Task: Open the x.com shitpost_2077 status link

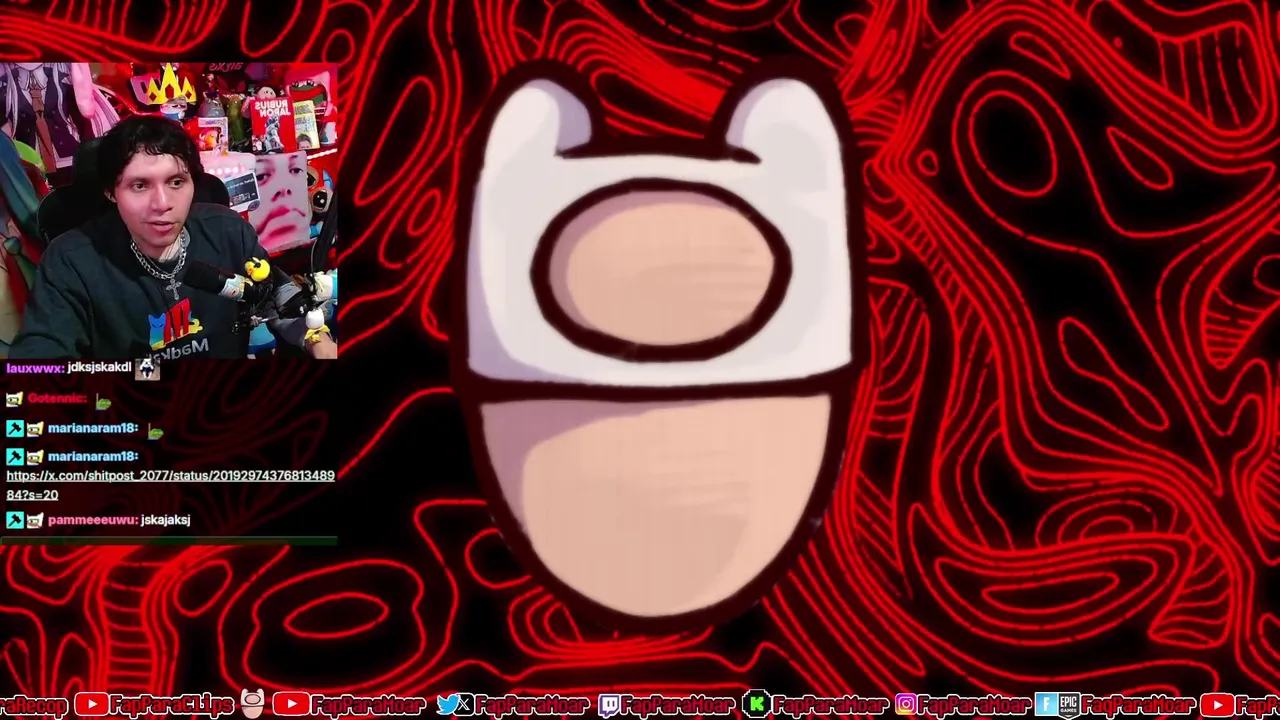Action: (x=170, y=485)
